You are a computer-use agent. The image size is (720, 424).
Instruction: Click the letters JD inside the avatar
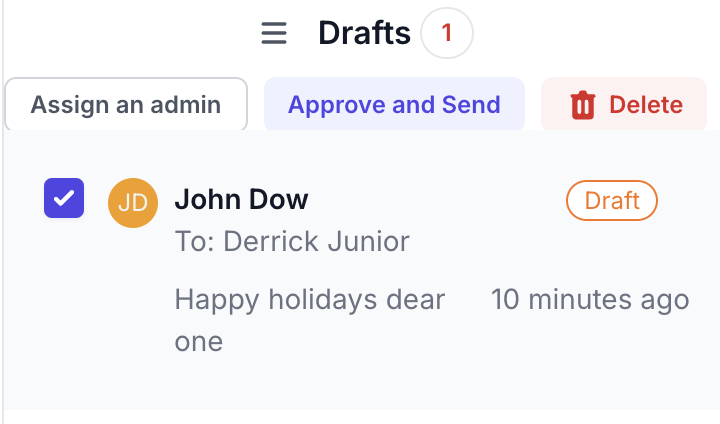click(x=132, y=203)
